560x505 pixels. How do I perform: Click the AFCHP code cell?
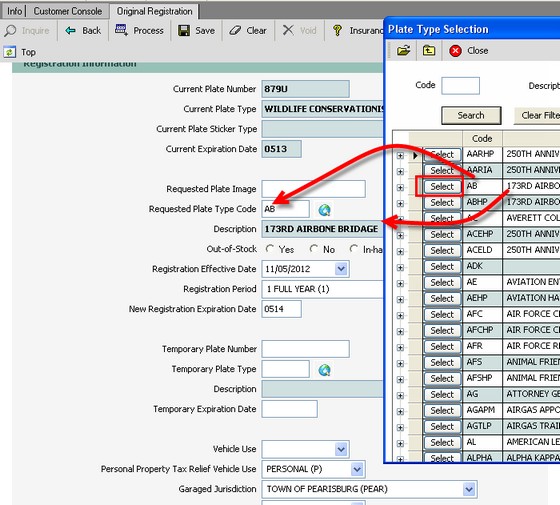click(x=482, y=330)
